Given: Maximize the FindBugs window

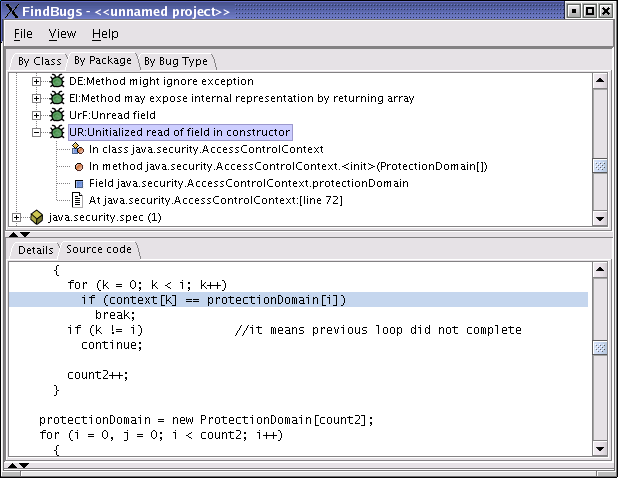Looking at the screenshot, I should (590, 11).
